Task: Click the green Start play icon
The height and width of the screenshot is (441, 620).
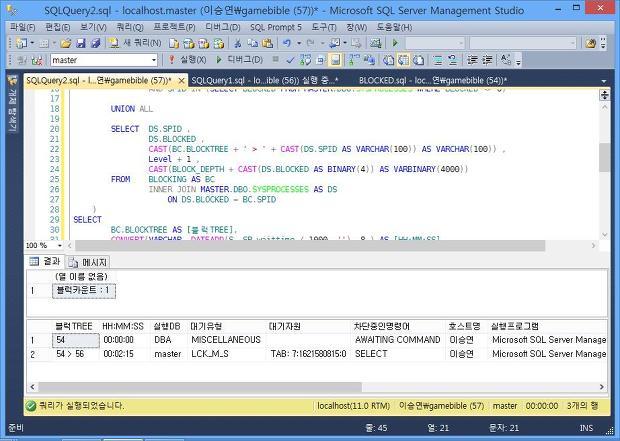Action: [395, 43]
